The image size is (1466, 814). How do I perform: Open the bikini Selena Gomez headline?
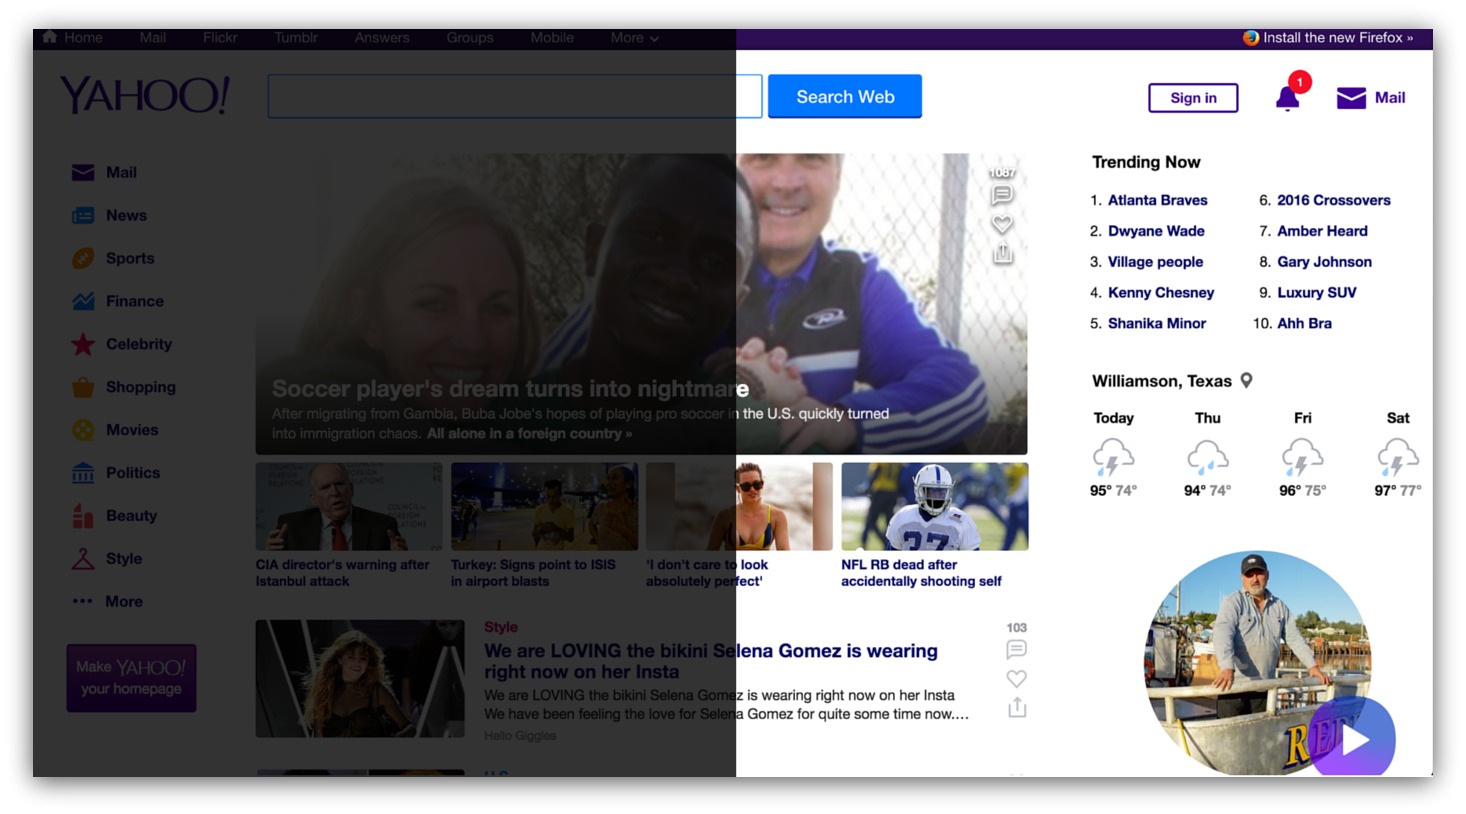711,661
